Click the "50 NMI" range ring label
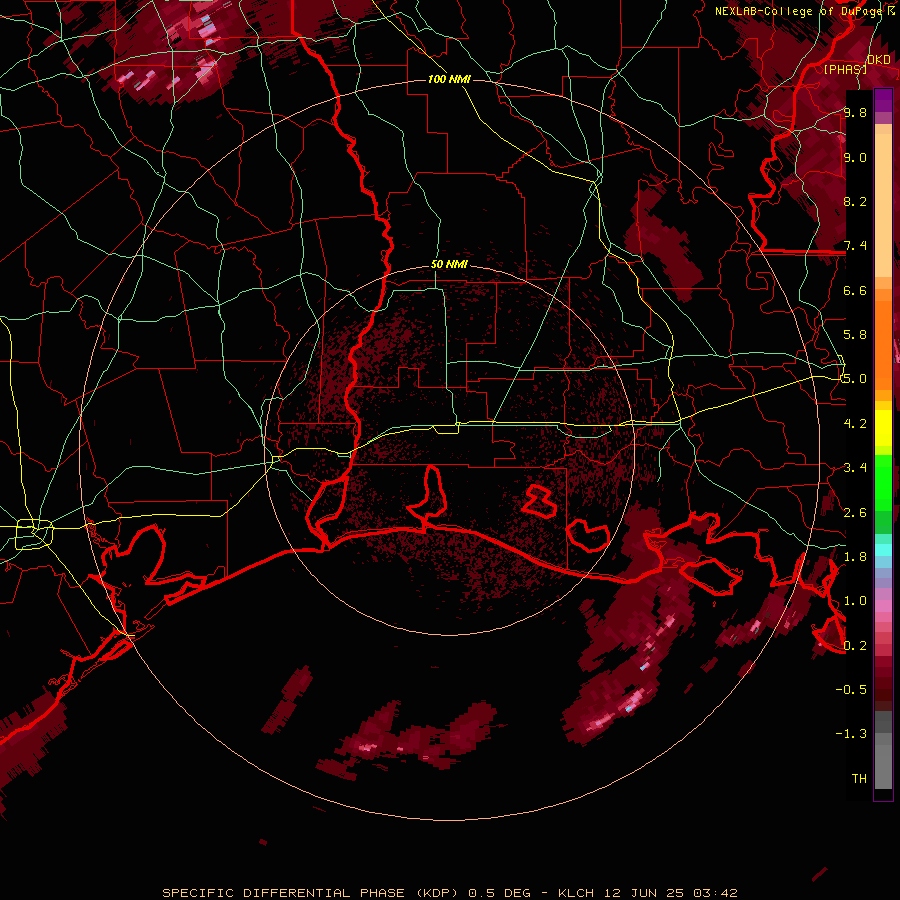Image resolution: width=900 pixels, height=900 pixels. 449,265
